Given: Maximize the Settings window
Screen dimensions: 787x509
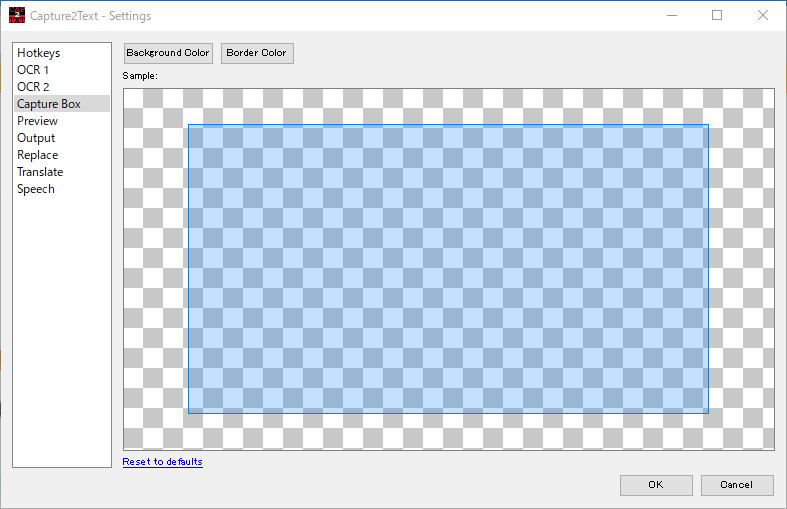Looking at the screenshot, I should tap(717, 16).
